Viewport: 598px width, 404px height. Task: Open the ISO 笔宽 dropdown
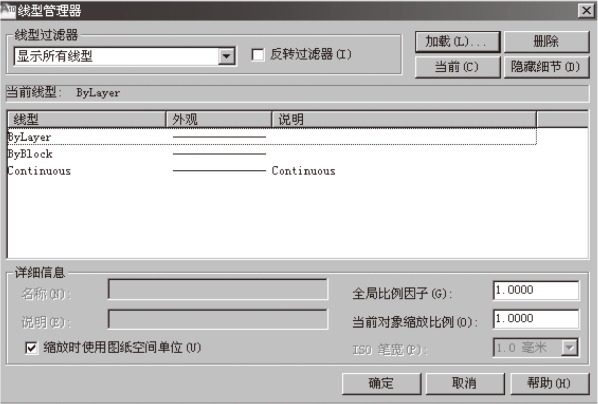coord(570,348)
